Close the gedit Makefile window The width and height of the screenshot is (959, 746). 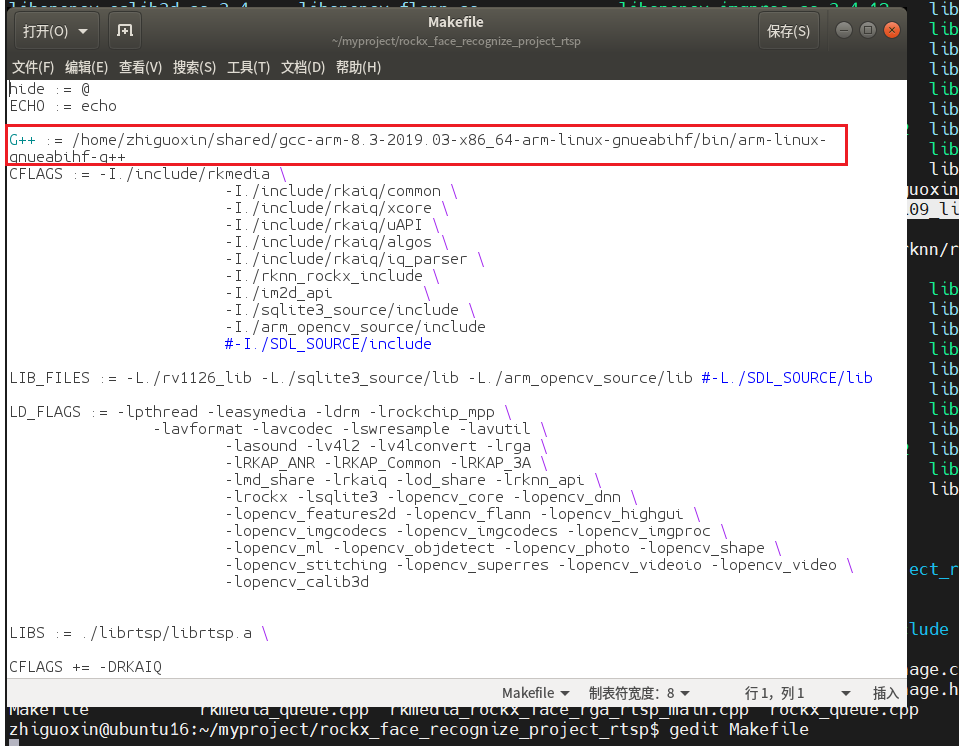point(892,30)
